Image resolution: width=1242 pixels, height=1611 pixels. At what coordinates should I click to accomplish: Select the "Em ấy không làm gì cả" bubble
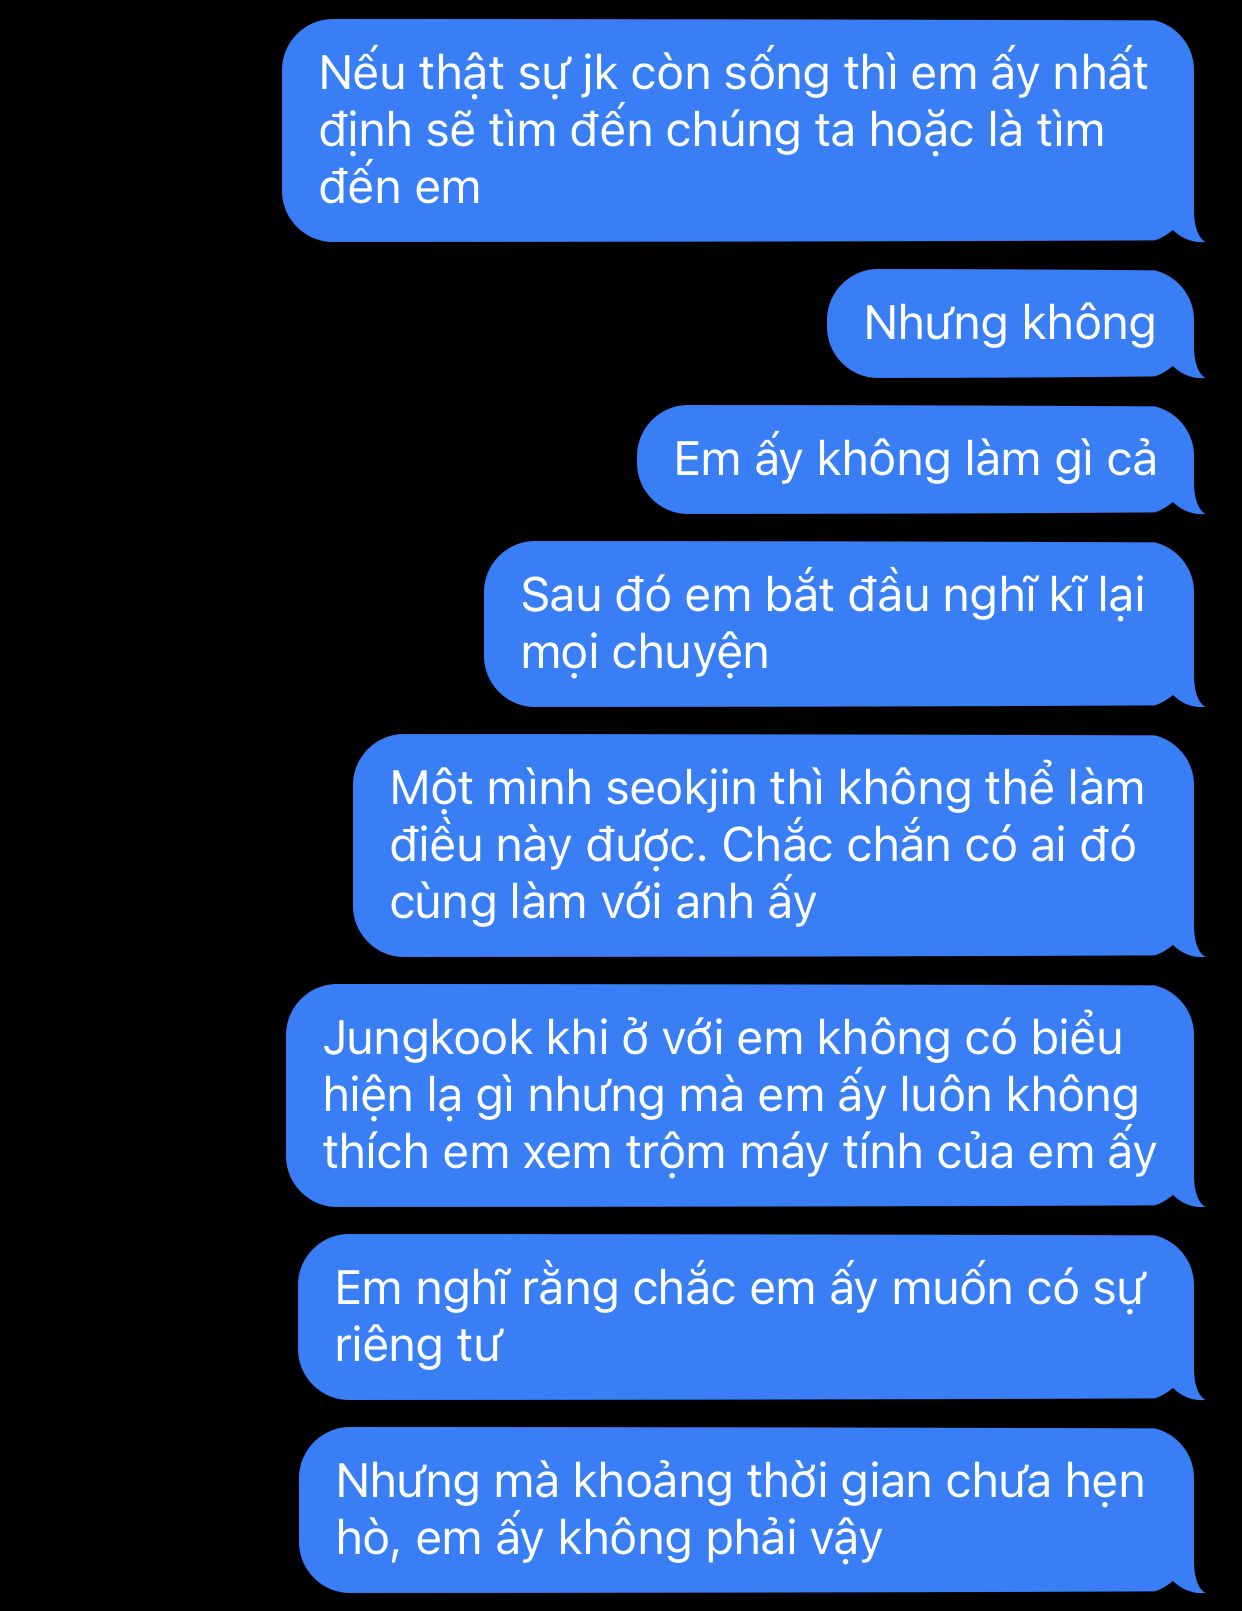(x=919, y=460)
